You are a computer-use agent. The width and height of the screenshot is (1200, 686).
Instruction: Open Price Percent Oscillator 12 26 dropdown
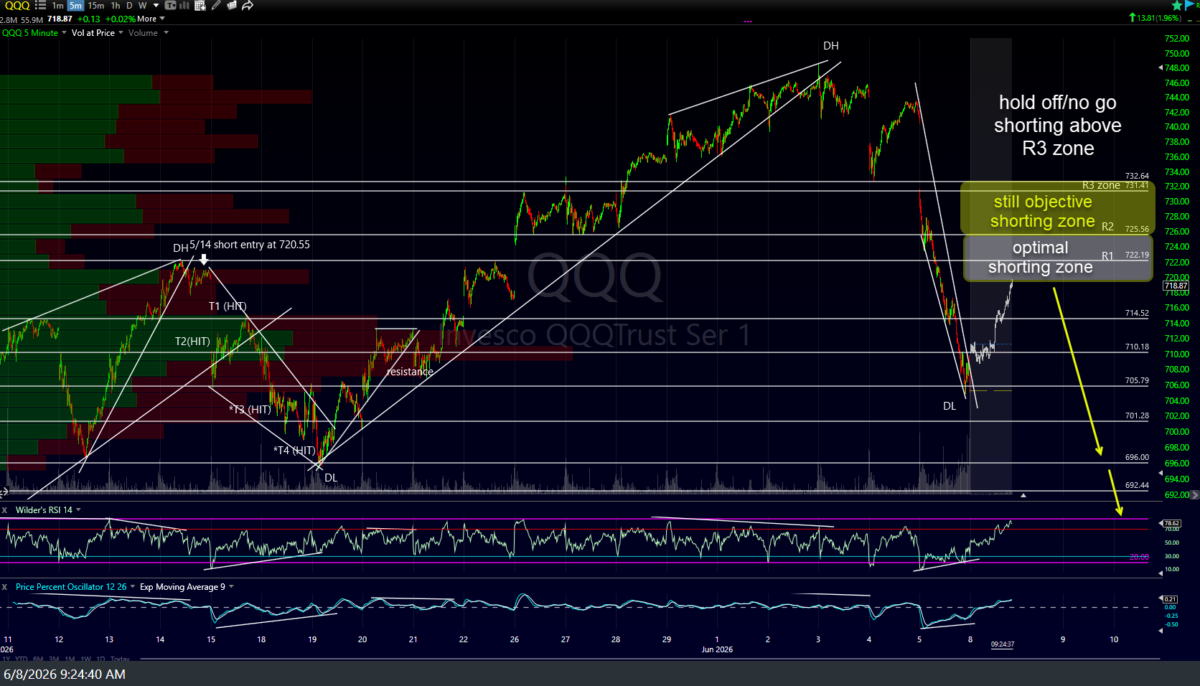click(x=132, y=587)
